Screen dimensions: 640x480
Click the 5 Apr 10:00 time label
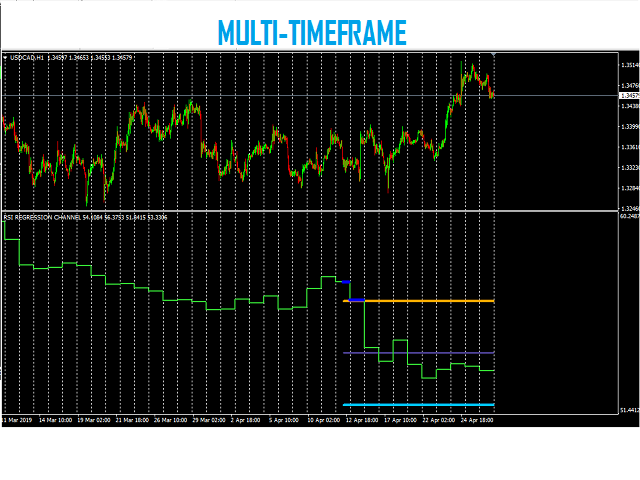click(x=281, y=421)
